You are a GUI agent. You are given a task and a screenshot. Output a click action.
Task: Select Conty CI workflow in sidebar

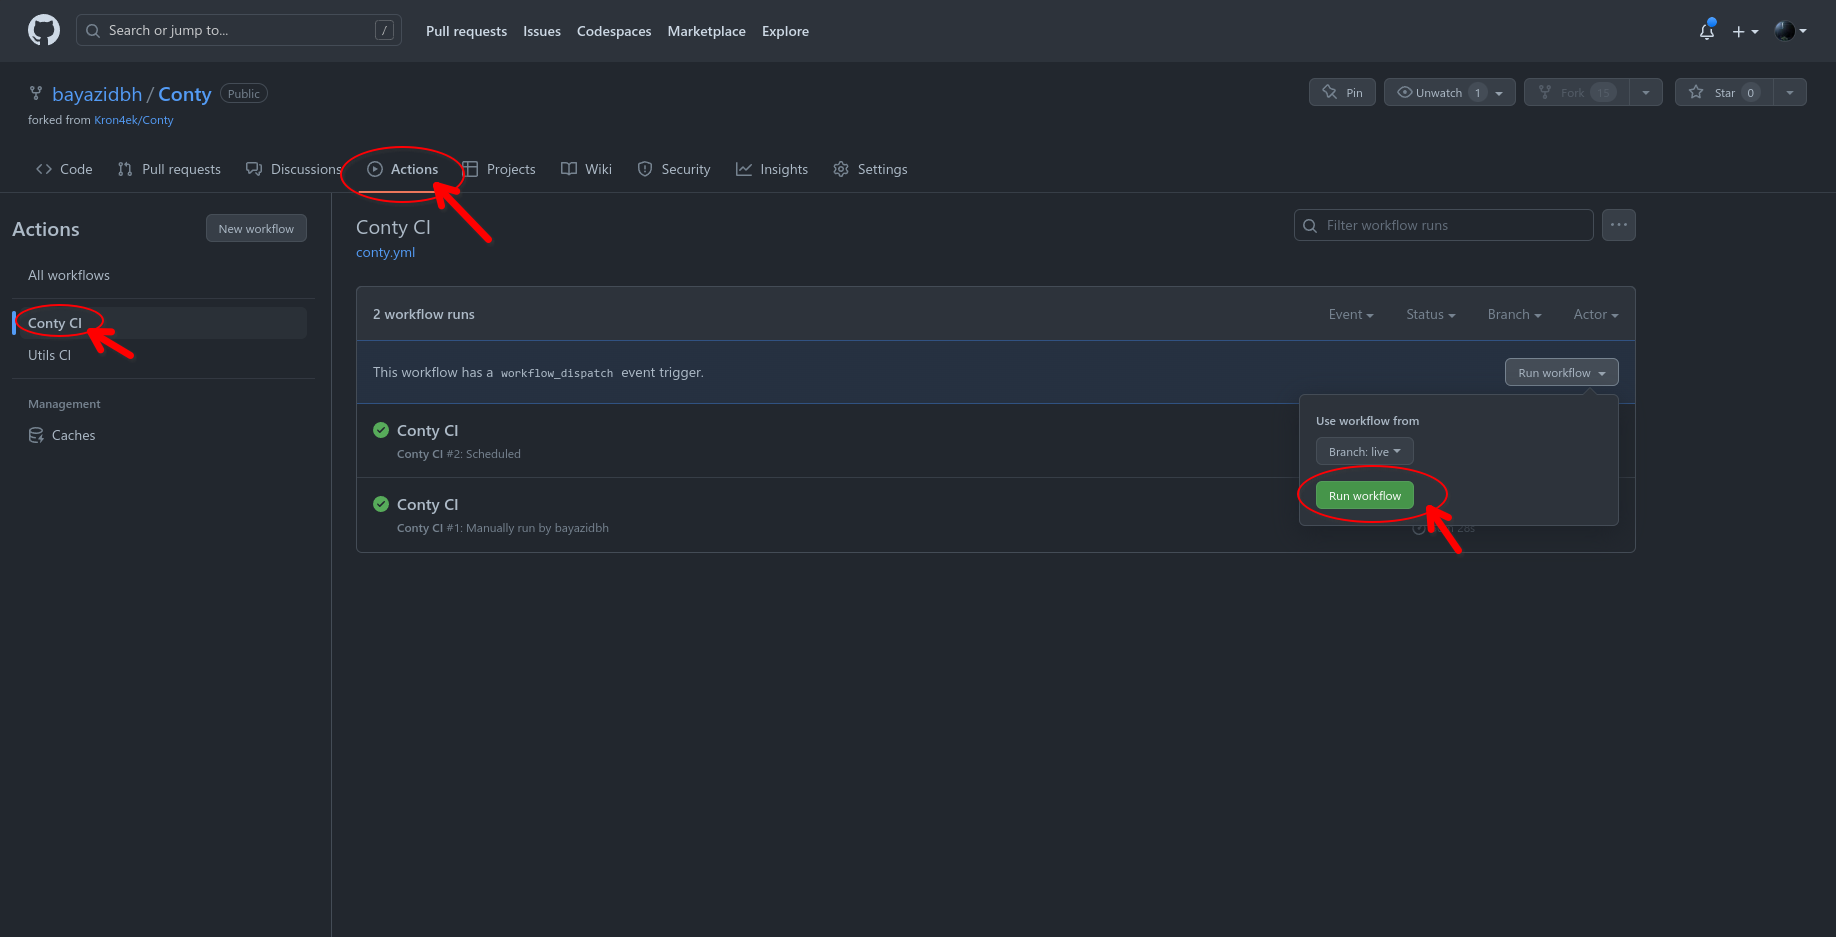160,323
